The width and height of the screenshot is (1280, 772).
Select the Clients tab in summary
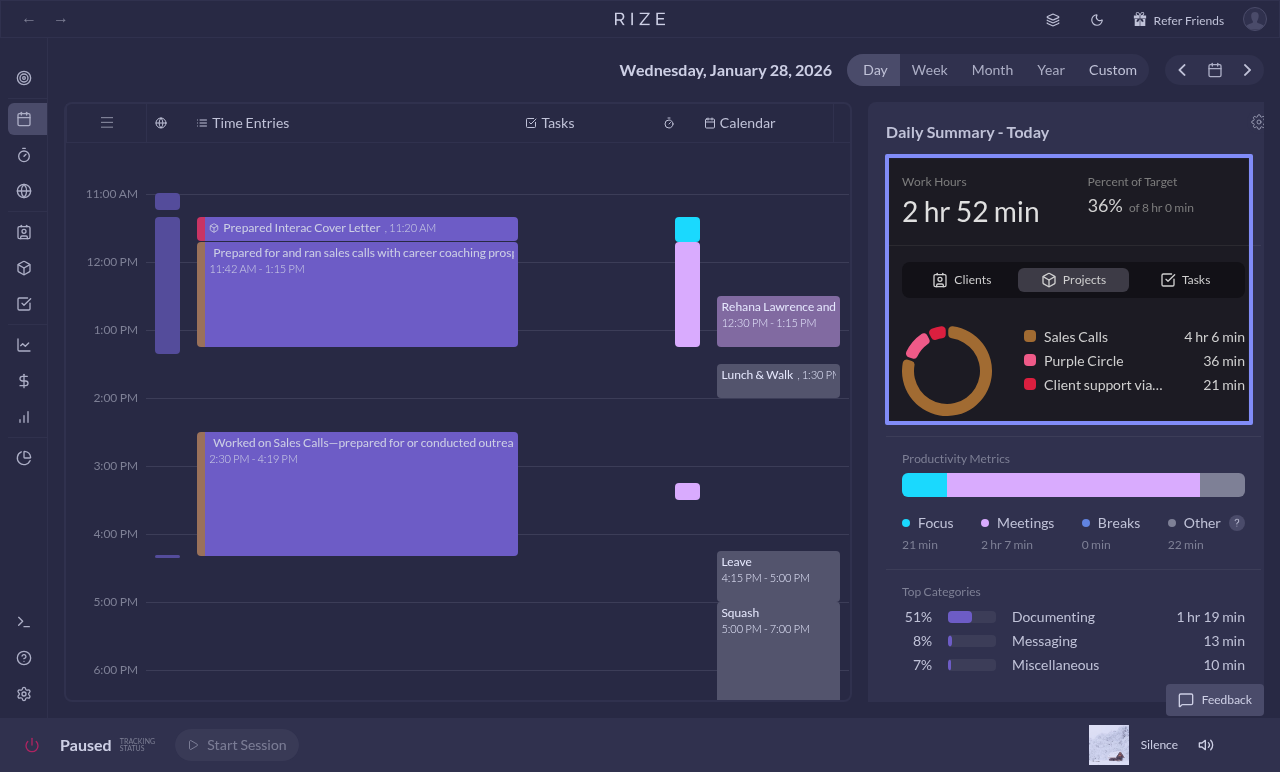(x=961, y=280)
